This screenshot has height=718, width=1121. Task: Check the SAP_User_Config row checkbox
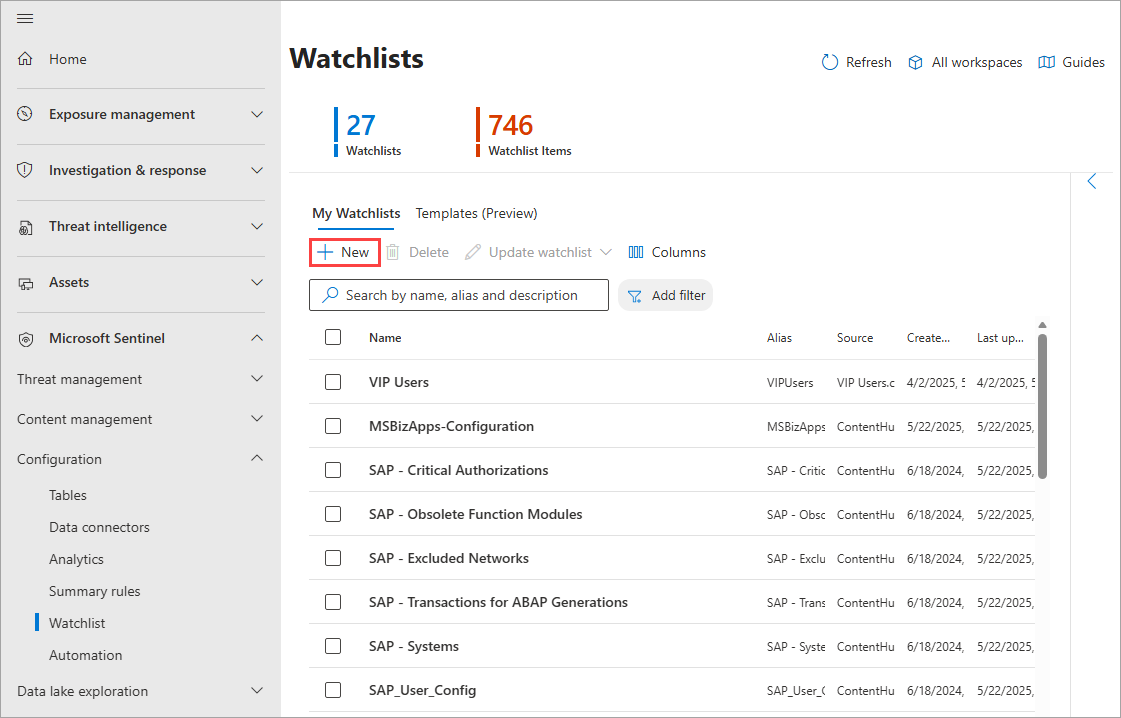point(333,690)
